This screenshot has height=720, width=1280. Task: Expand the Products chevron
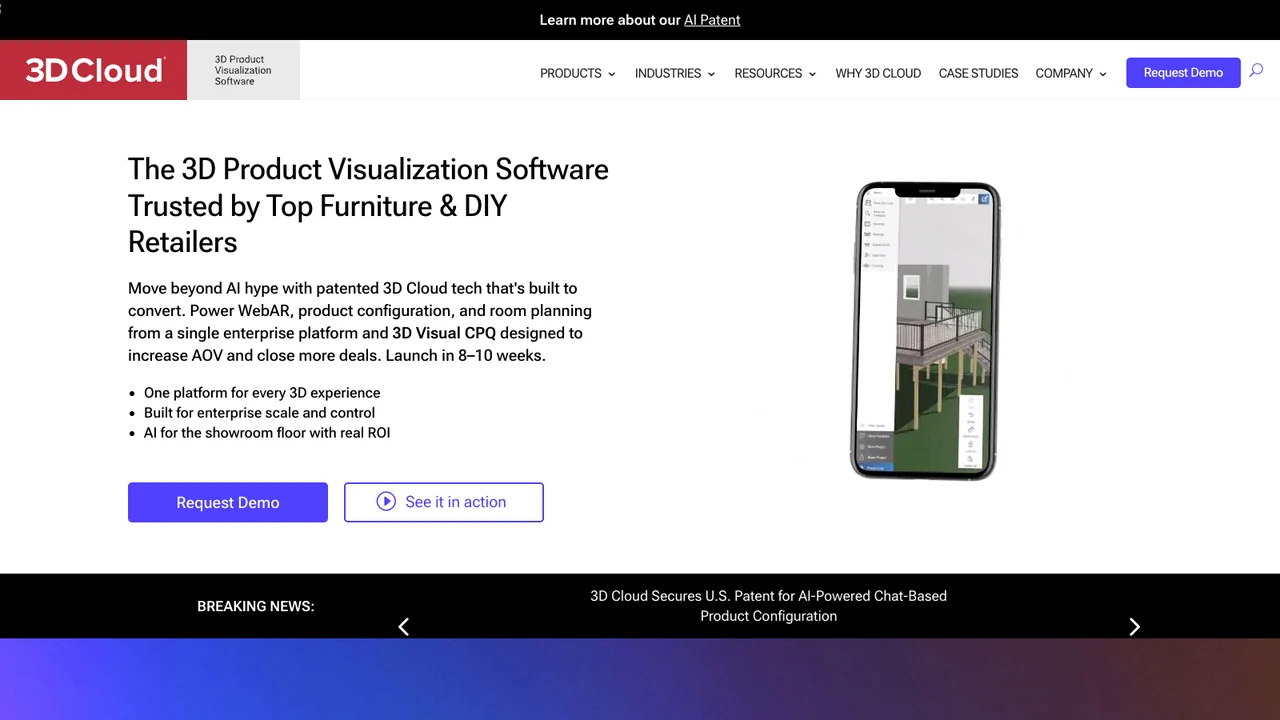coord(611,74)
